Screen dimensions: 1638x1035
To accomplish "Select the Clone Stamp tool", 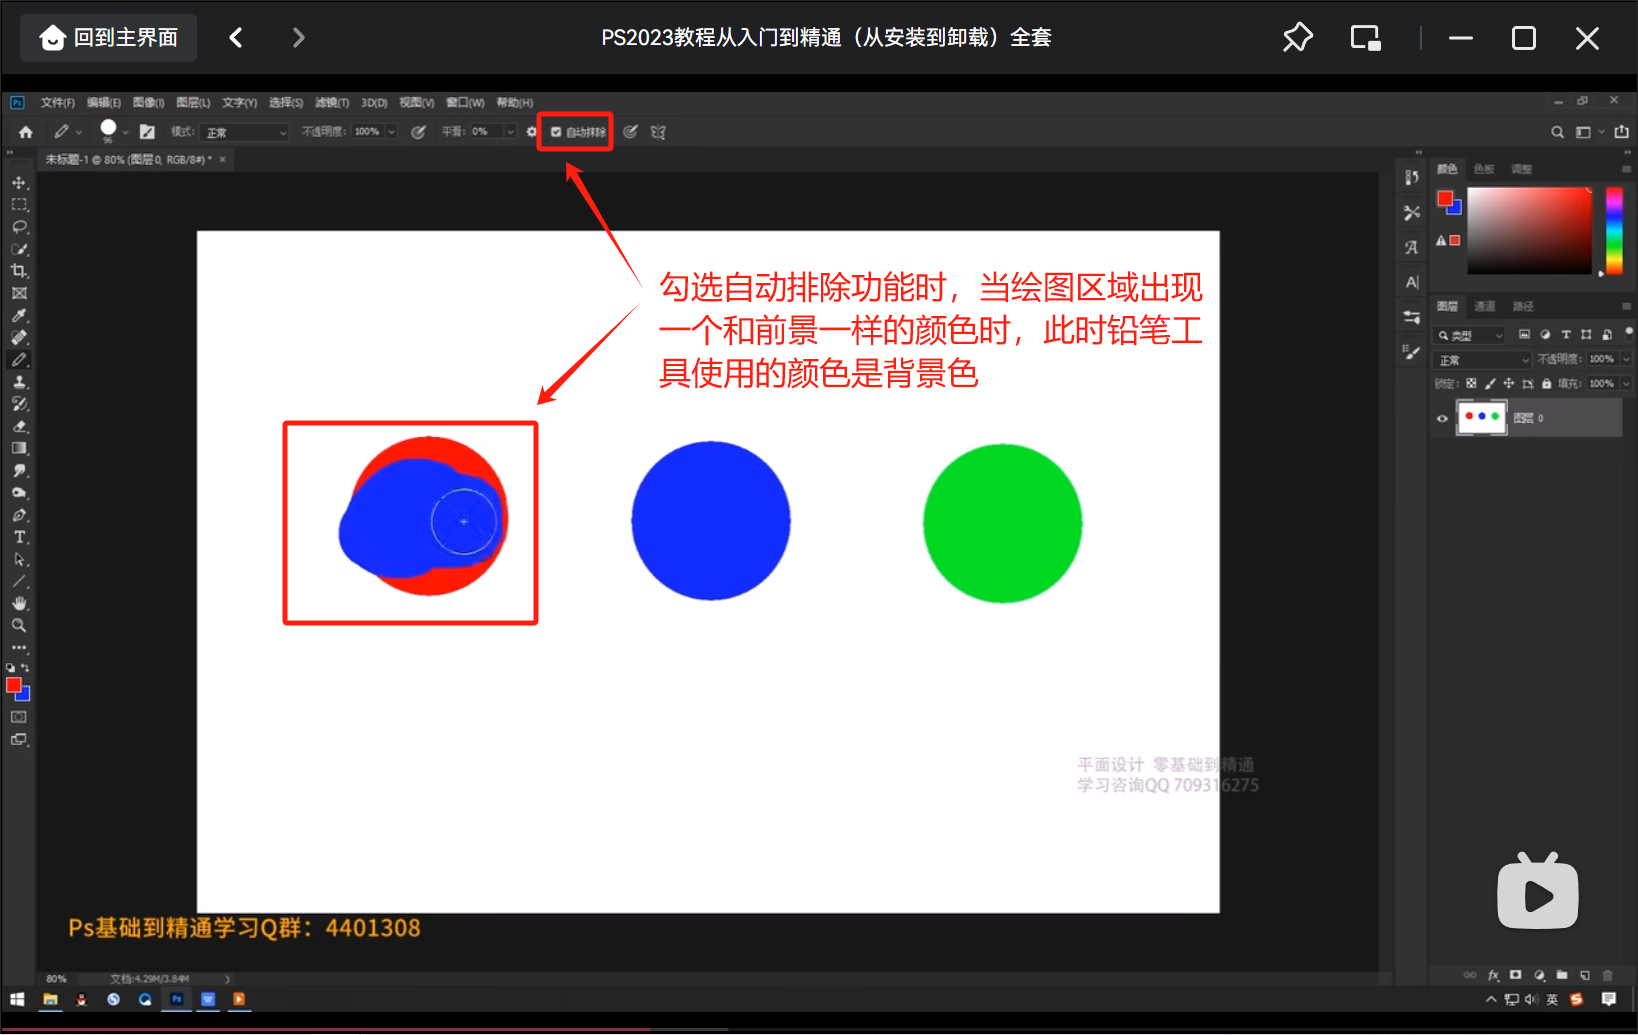I will [x=19, y=382].
